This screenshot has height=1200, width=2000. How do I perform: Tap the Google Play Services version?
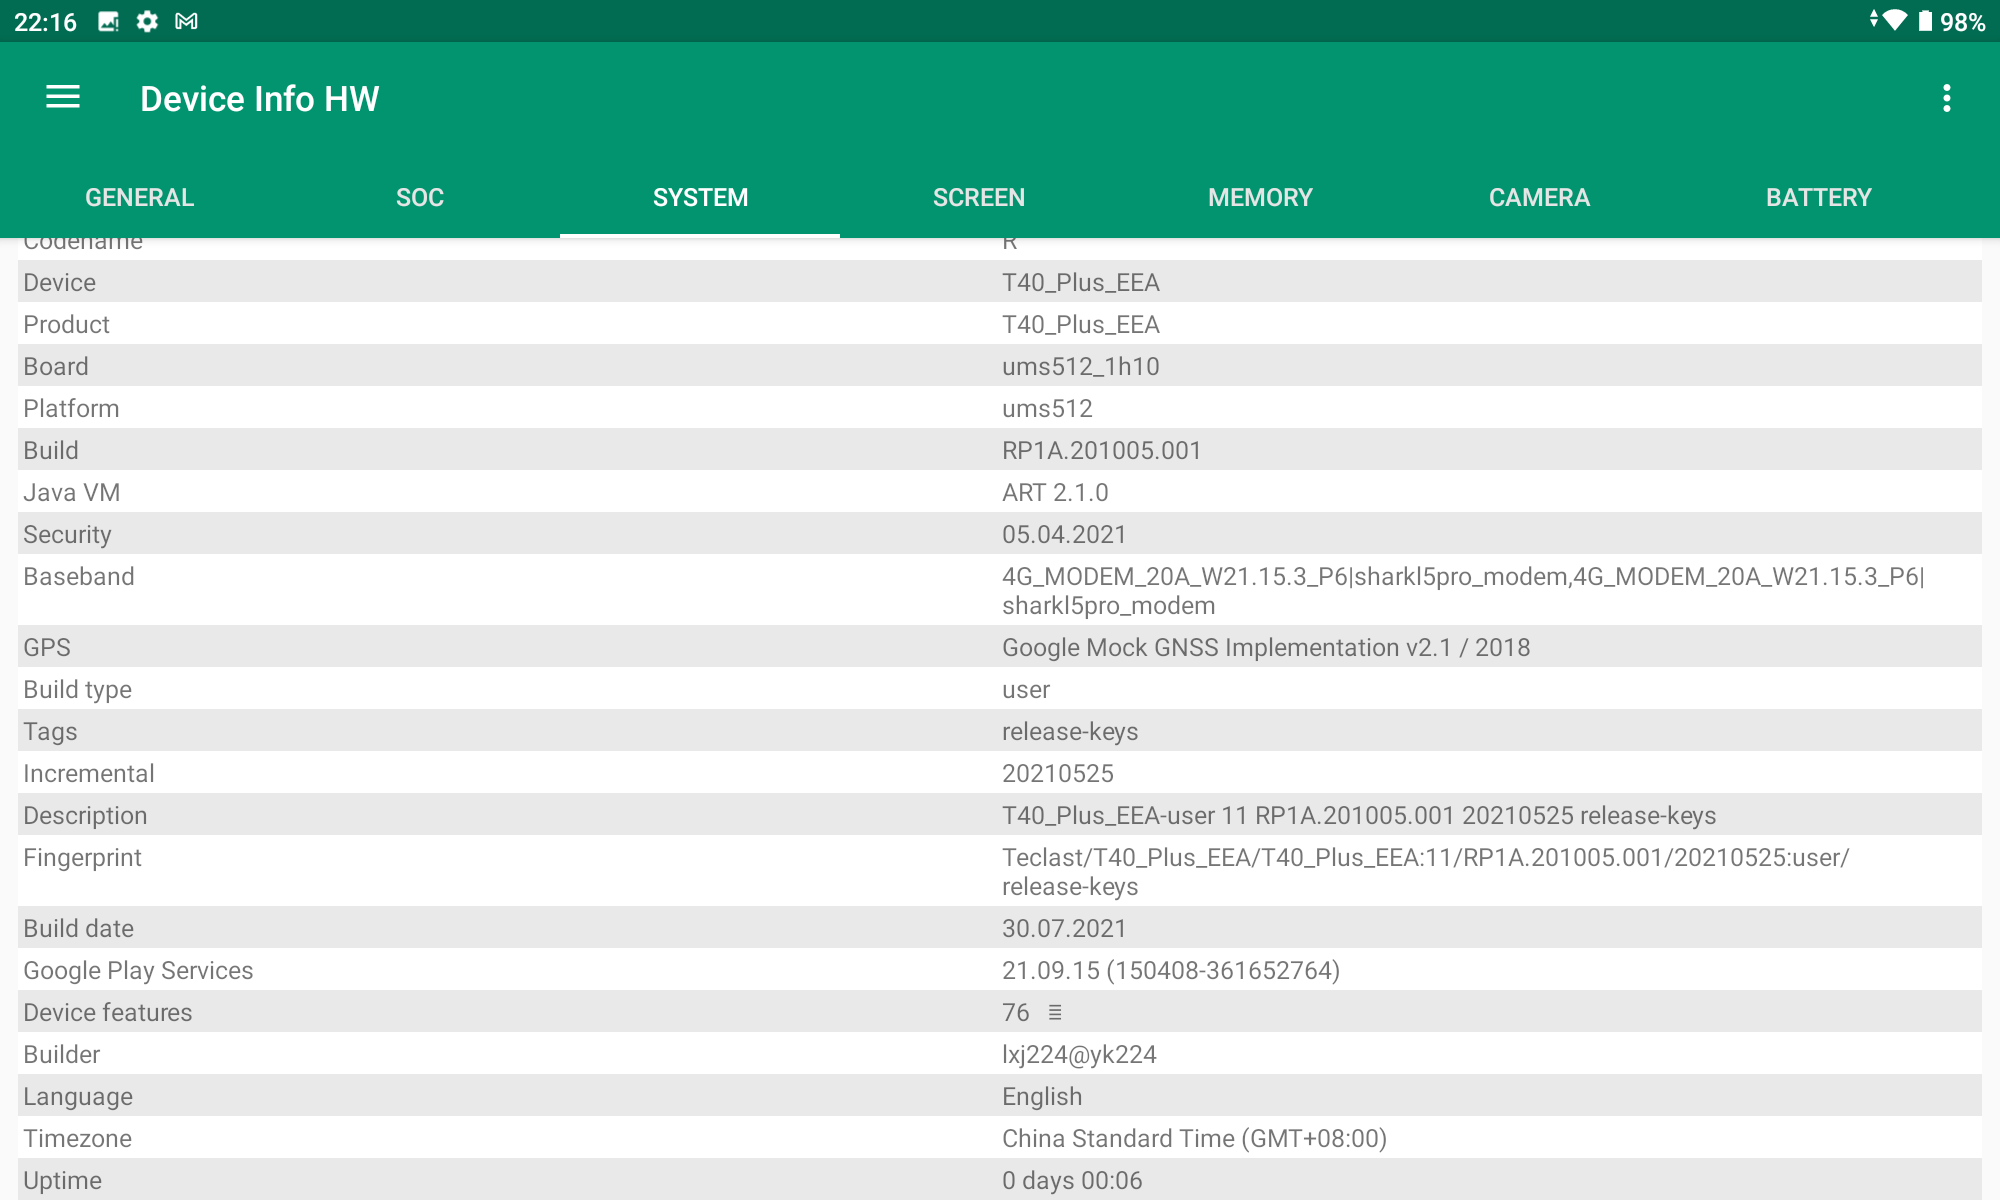click(x=1170, y=970)
